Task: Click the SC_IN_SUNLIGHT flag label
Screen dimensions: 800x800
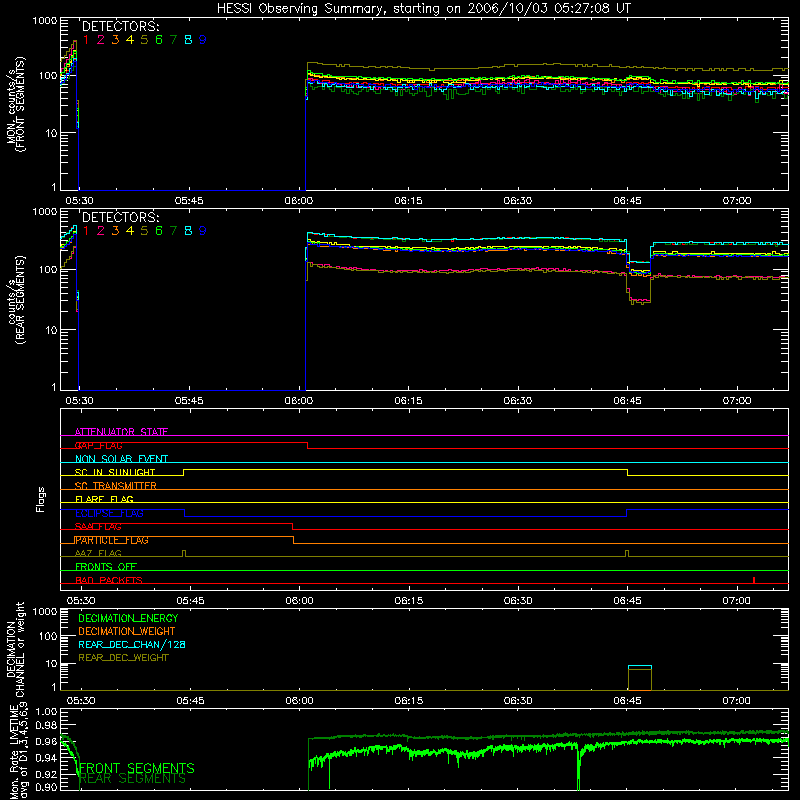Action: pos(115,472)
